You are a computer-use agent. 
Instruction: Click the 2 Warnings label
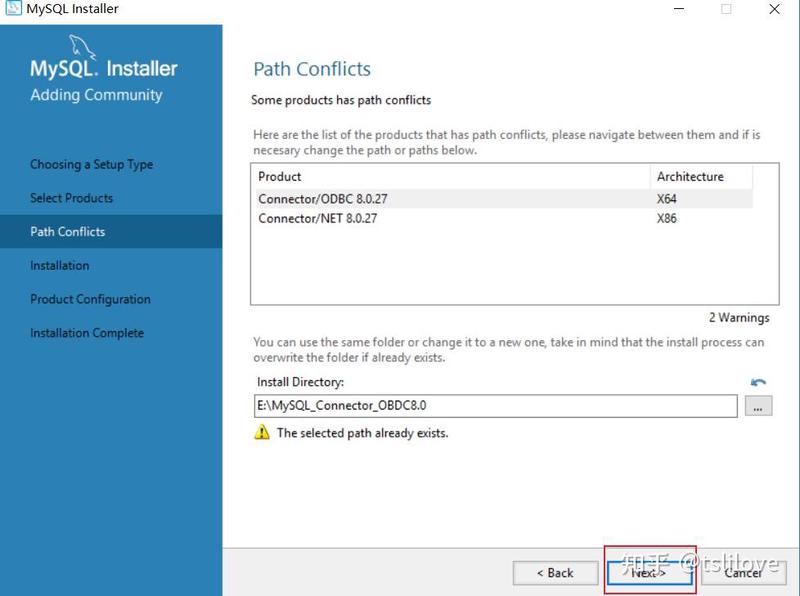pos(739,317)
